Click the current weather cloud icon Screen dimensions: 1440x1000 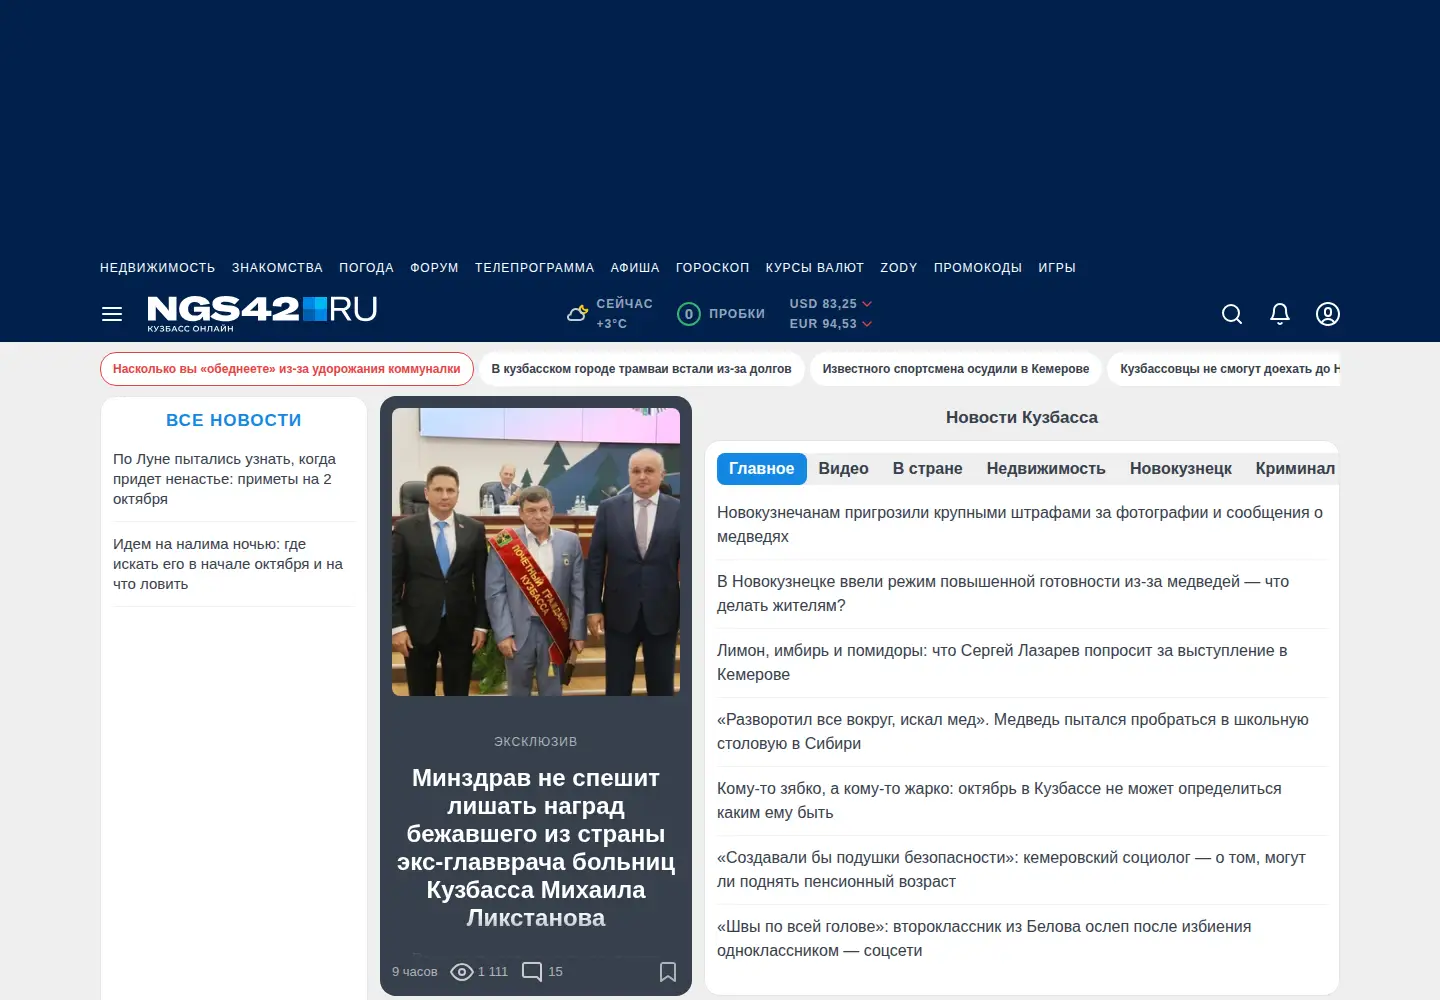click(x=577, y=313)
